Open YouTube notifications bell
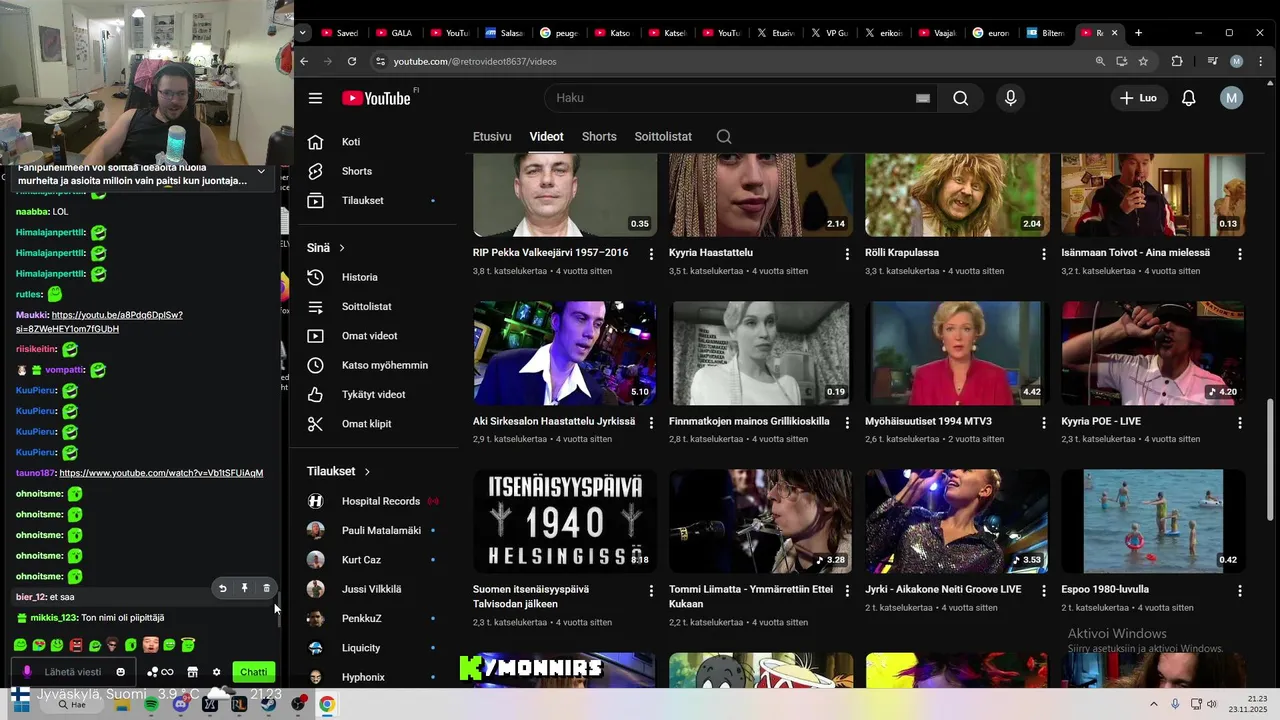Viewport: 1280px width, 720px height. pos(1189,98)
